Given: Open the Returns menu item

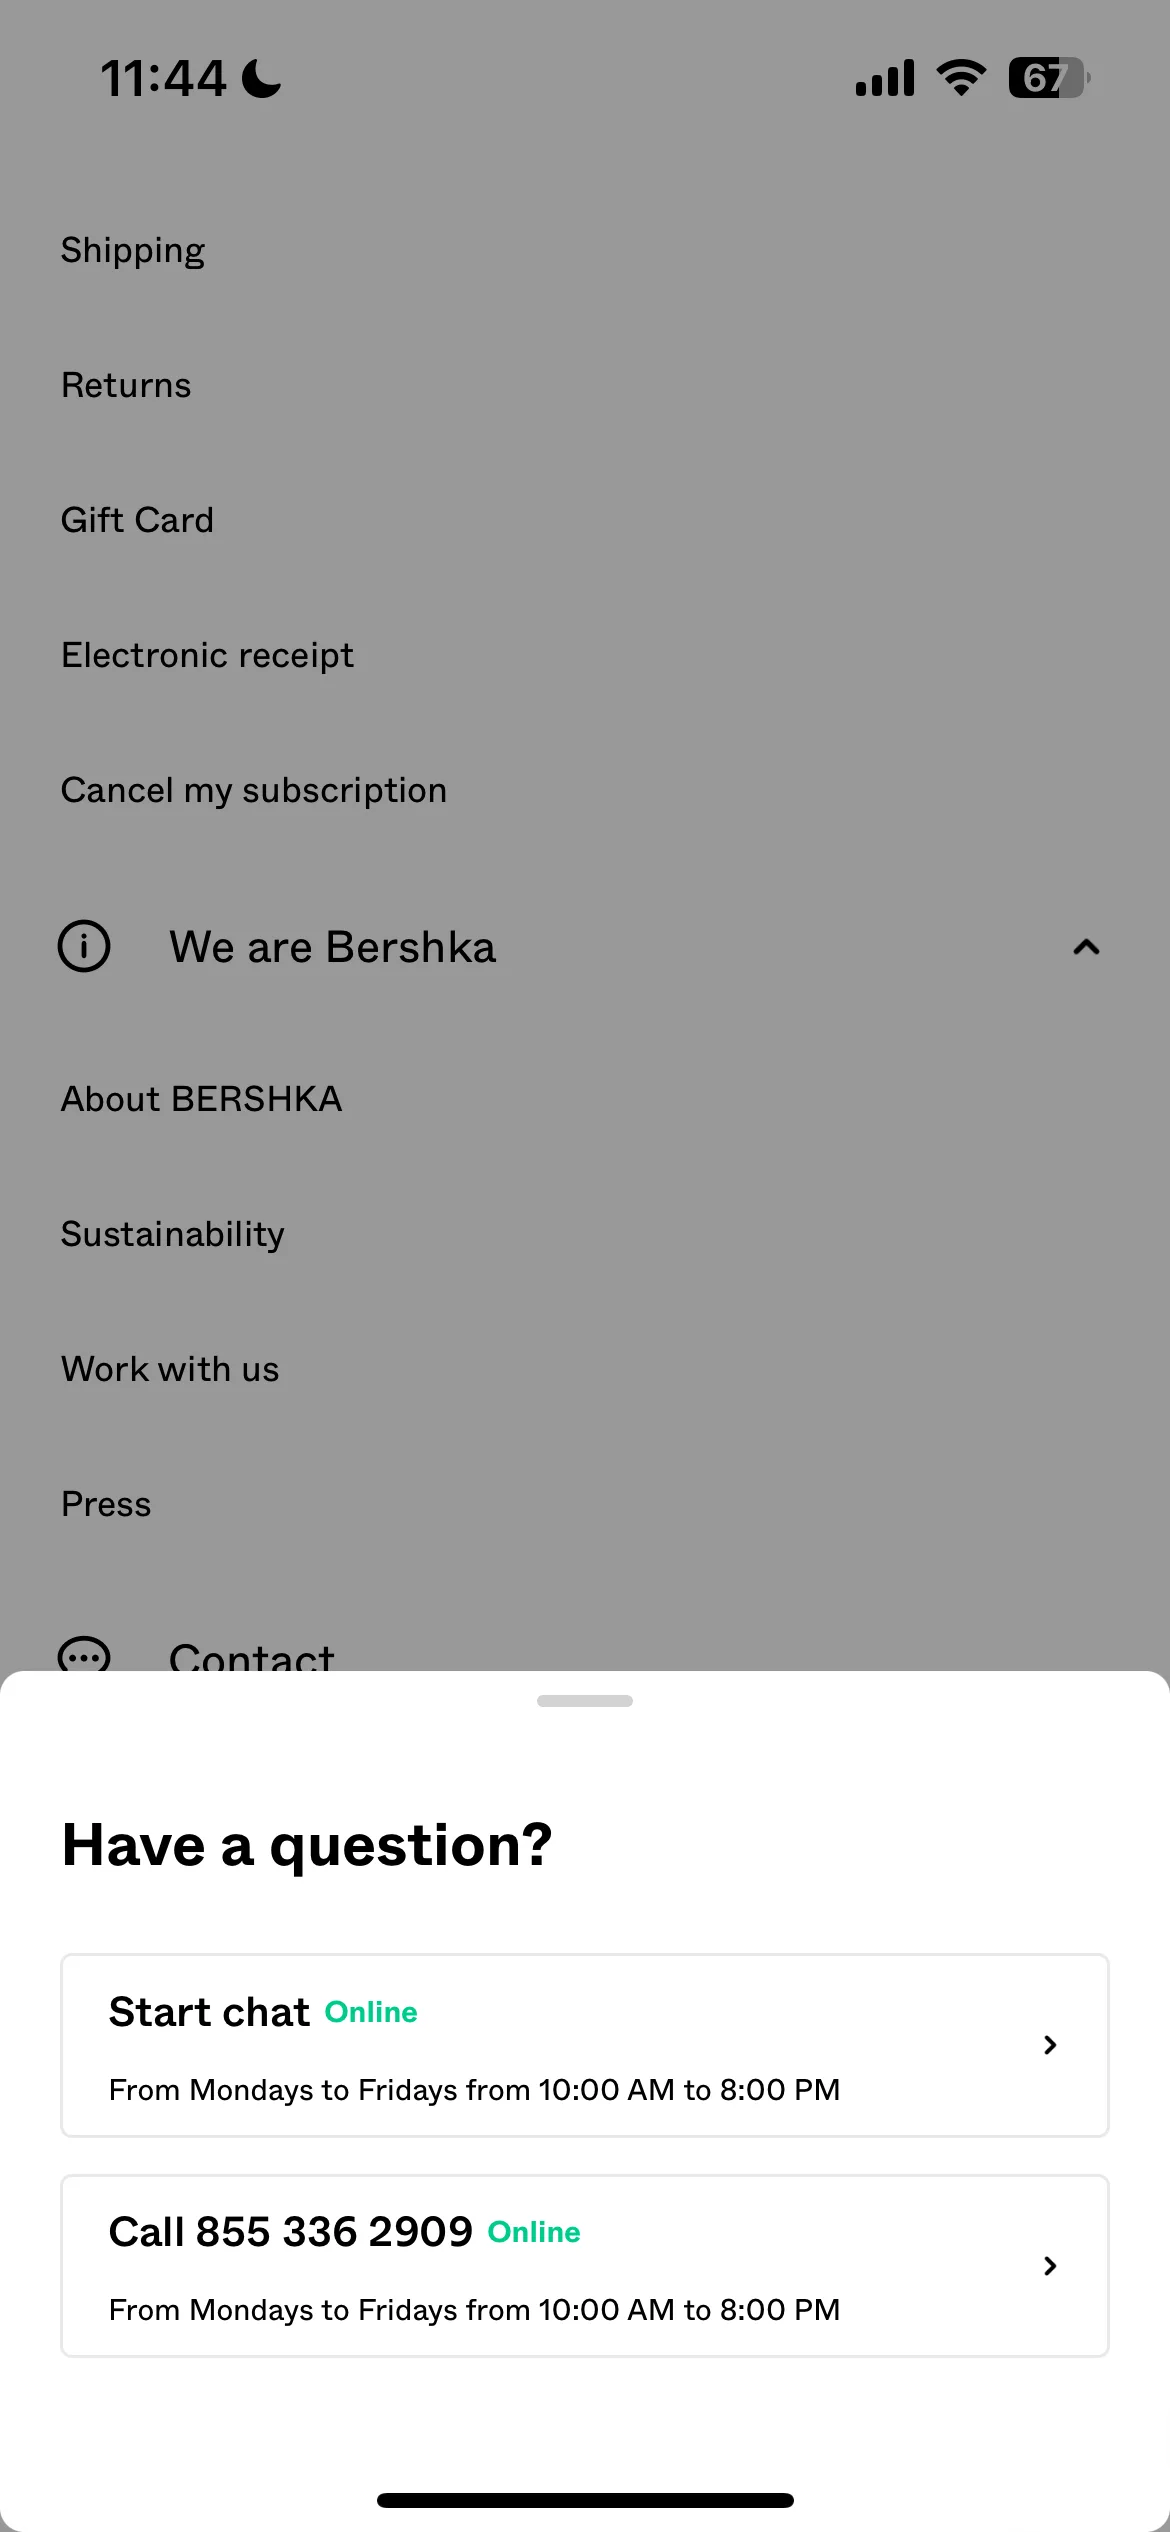Looking at the screenshot, I should click(126, 385).
